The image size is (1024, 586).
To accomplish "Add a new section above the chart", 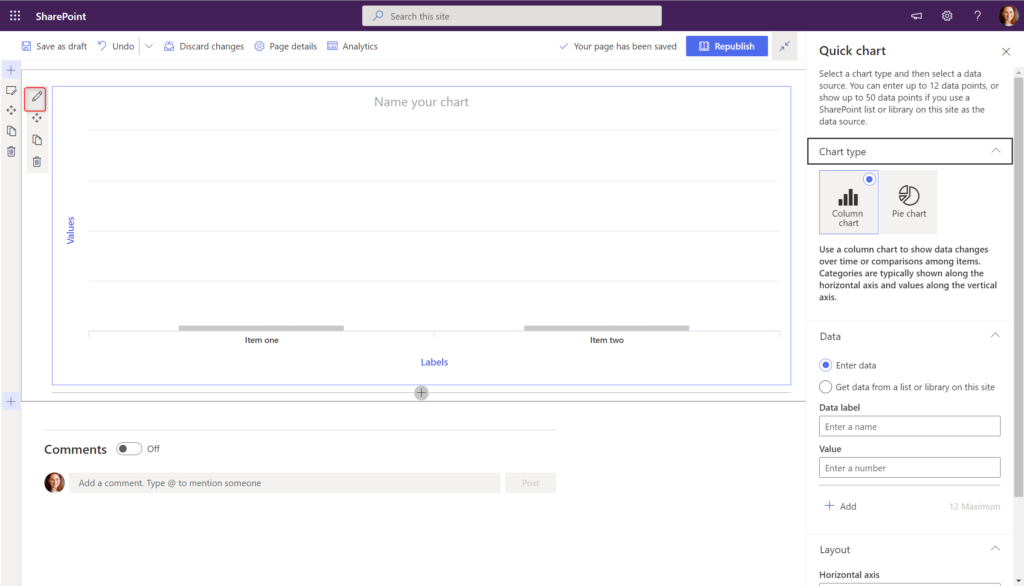I will click(11, 70).
